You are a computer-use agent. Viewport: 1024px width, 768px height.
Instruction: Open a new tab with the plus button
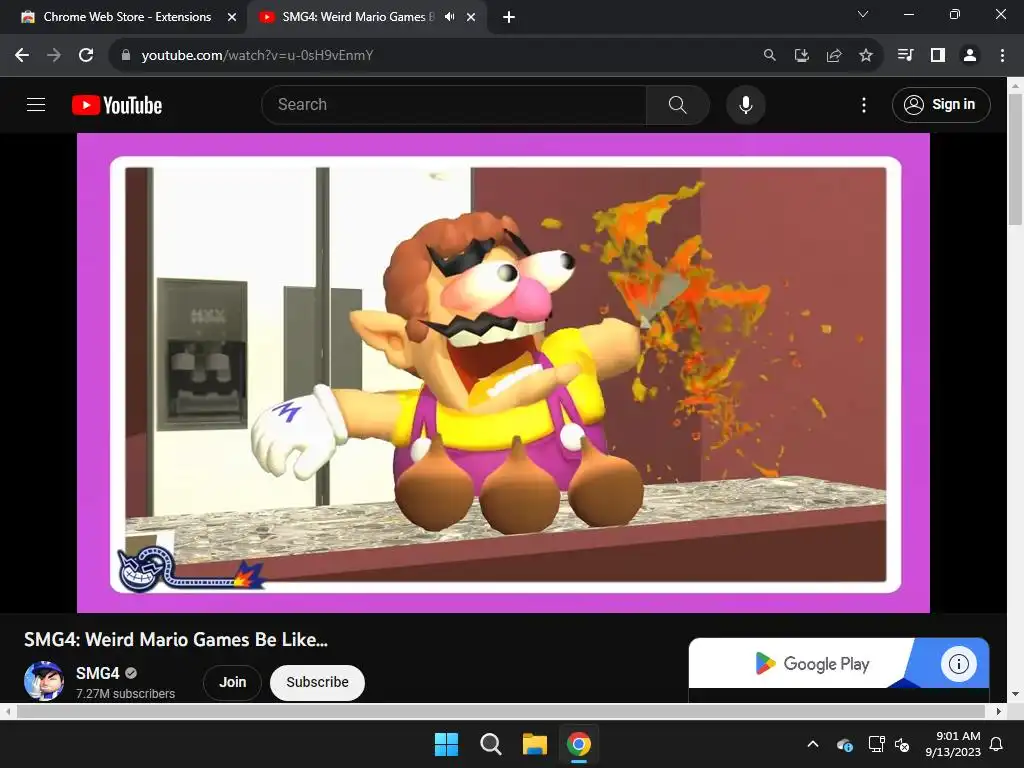(x=509, y=17)
